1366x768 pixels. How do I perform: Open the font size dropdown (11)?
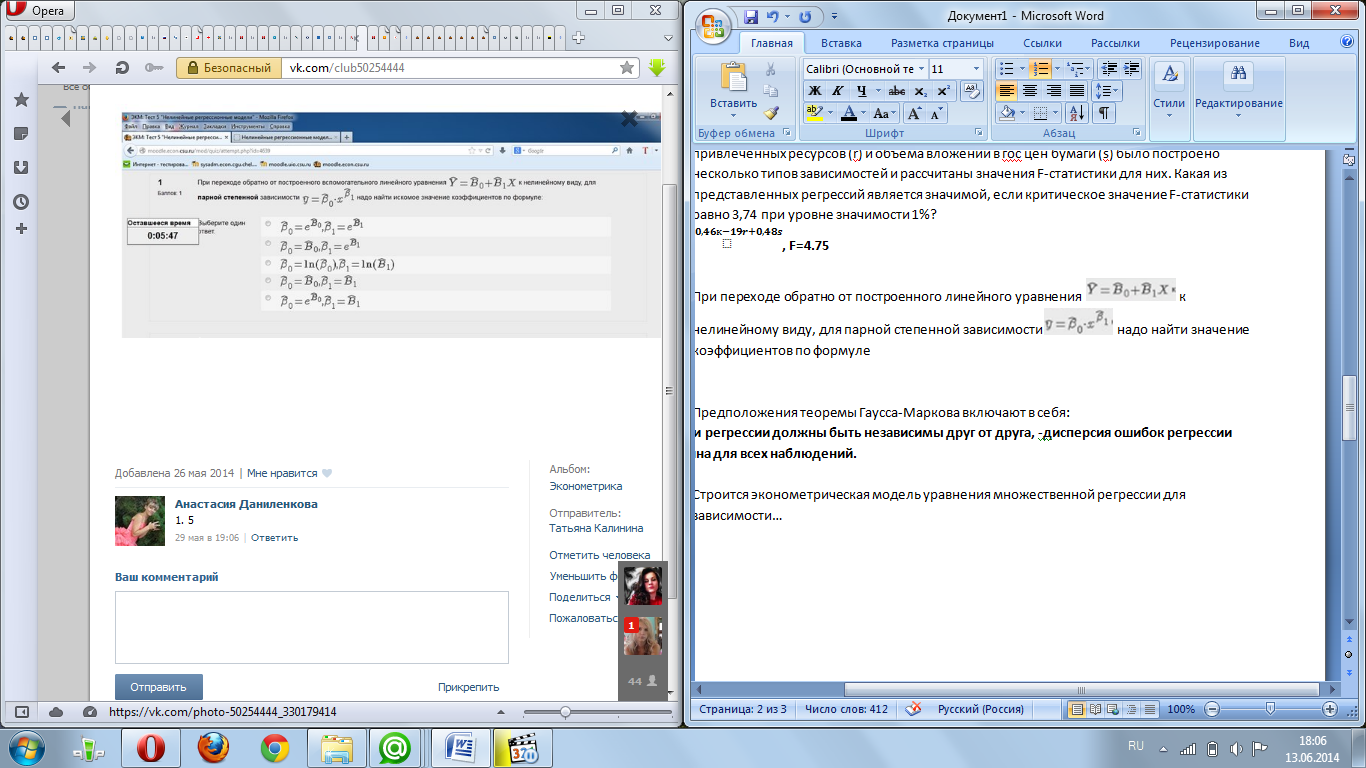[976, 69]
